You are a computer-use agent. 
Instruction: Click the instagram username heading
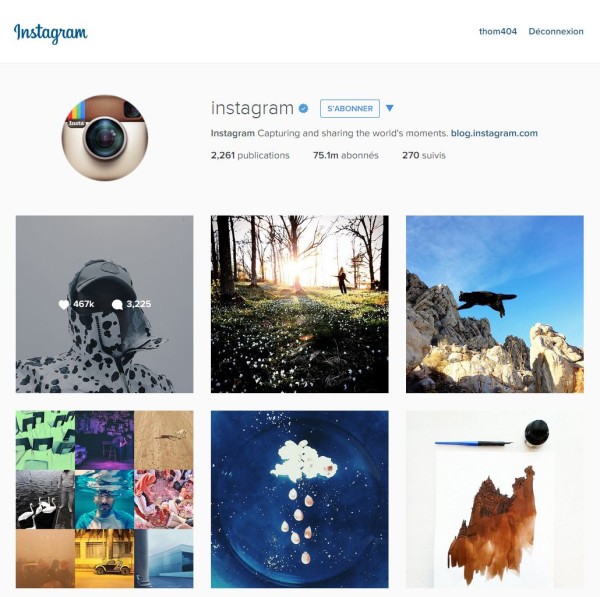[253, 108]
